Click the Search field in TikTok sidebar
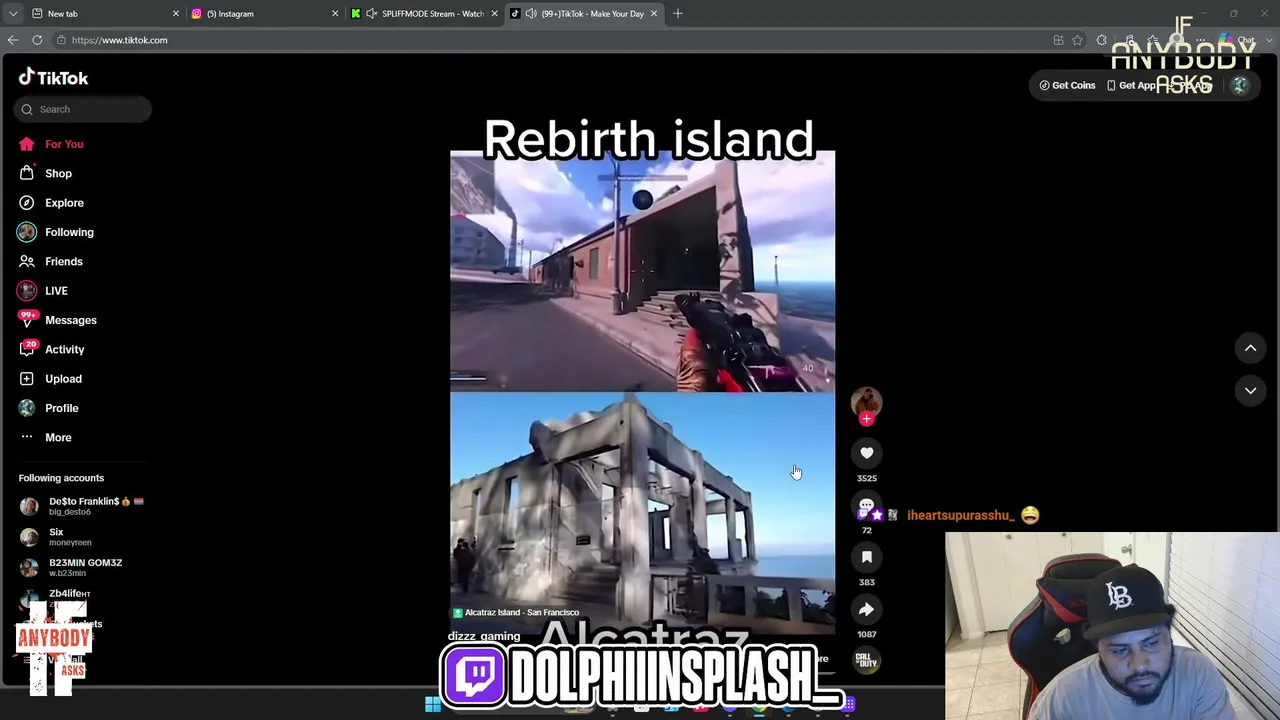This screenshot has height=720, width=1280. coord(83,109)
